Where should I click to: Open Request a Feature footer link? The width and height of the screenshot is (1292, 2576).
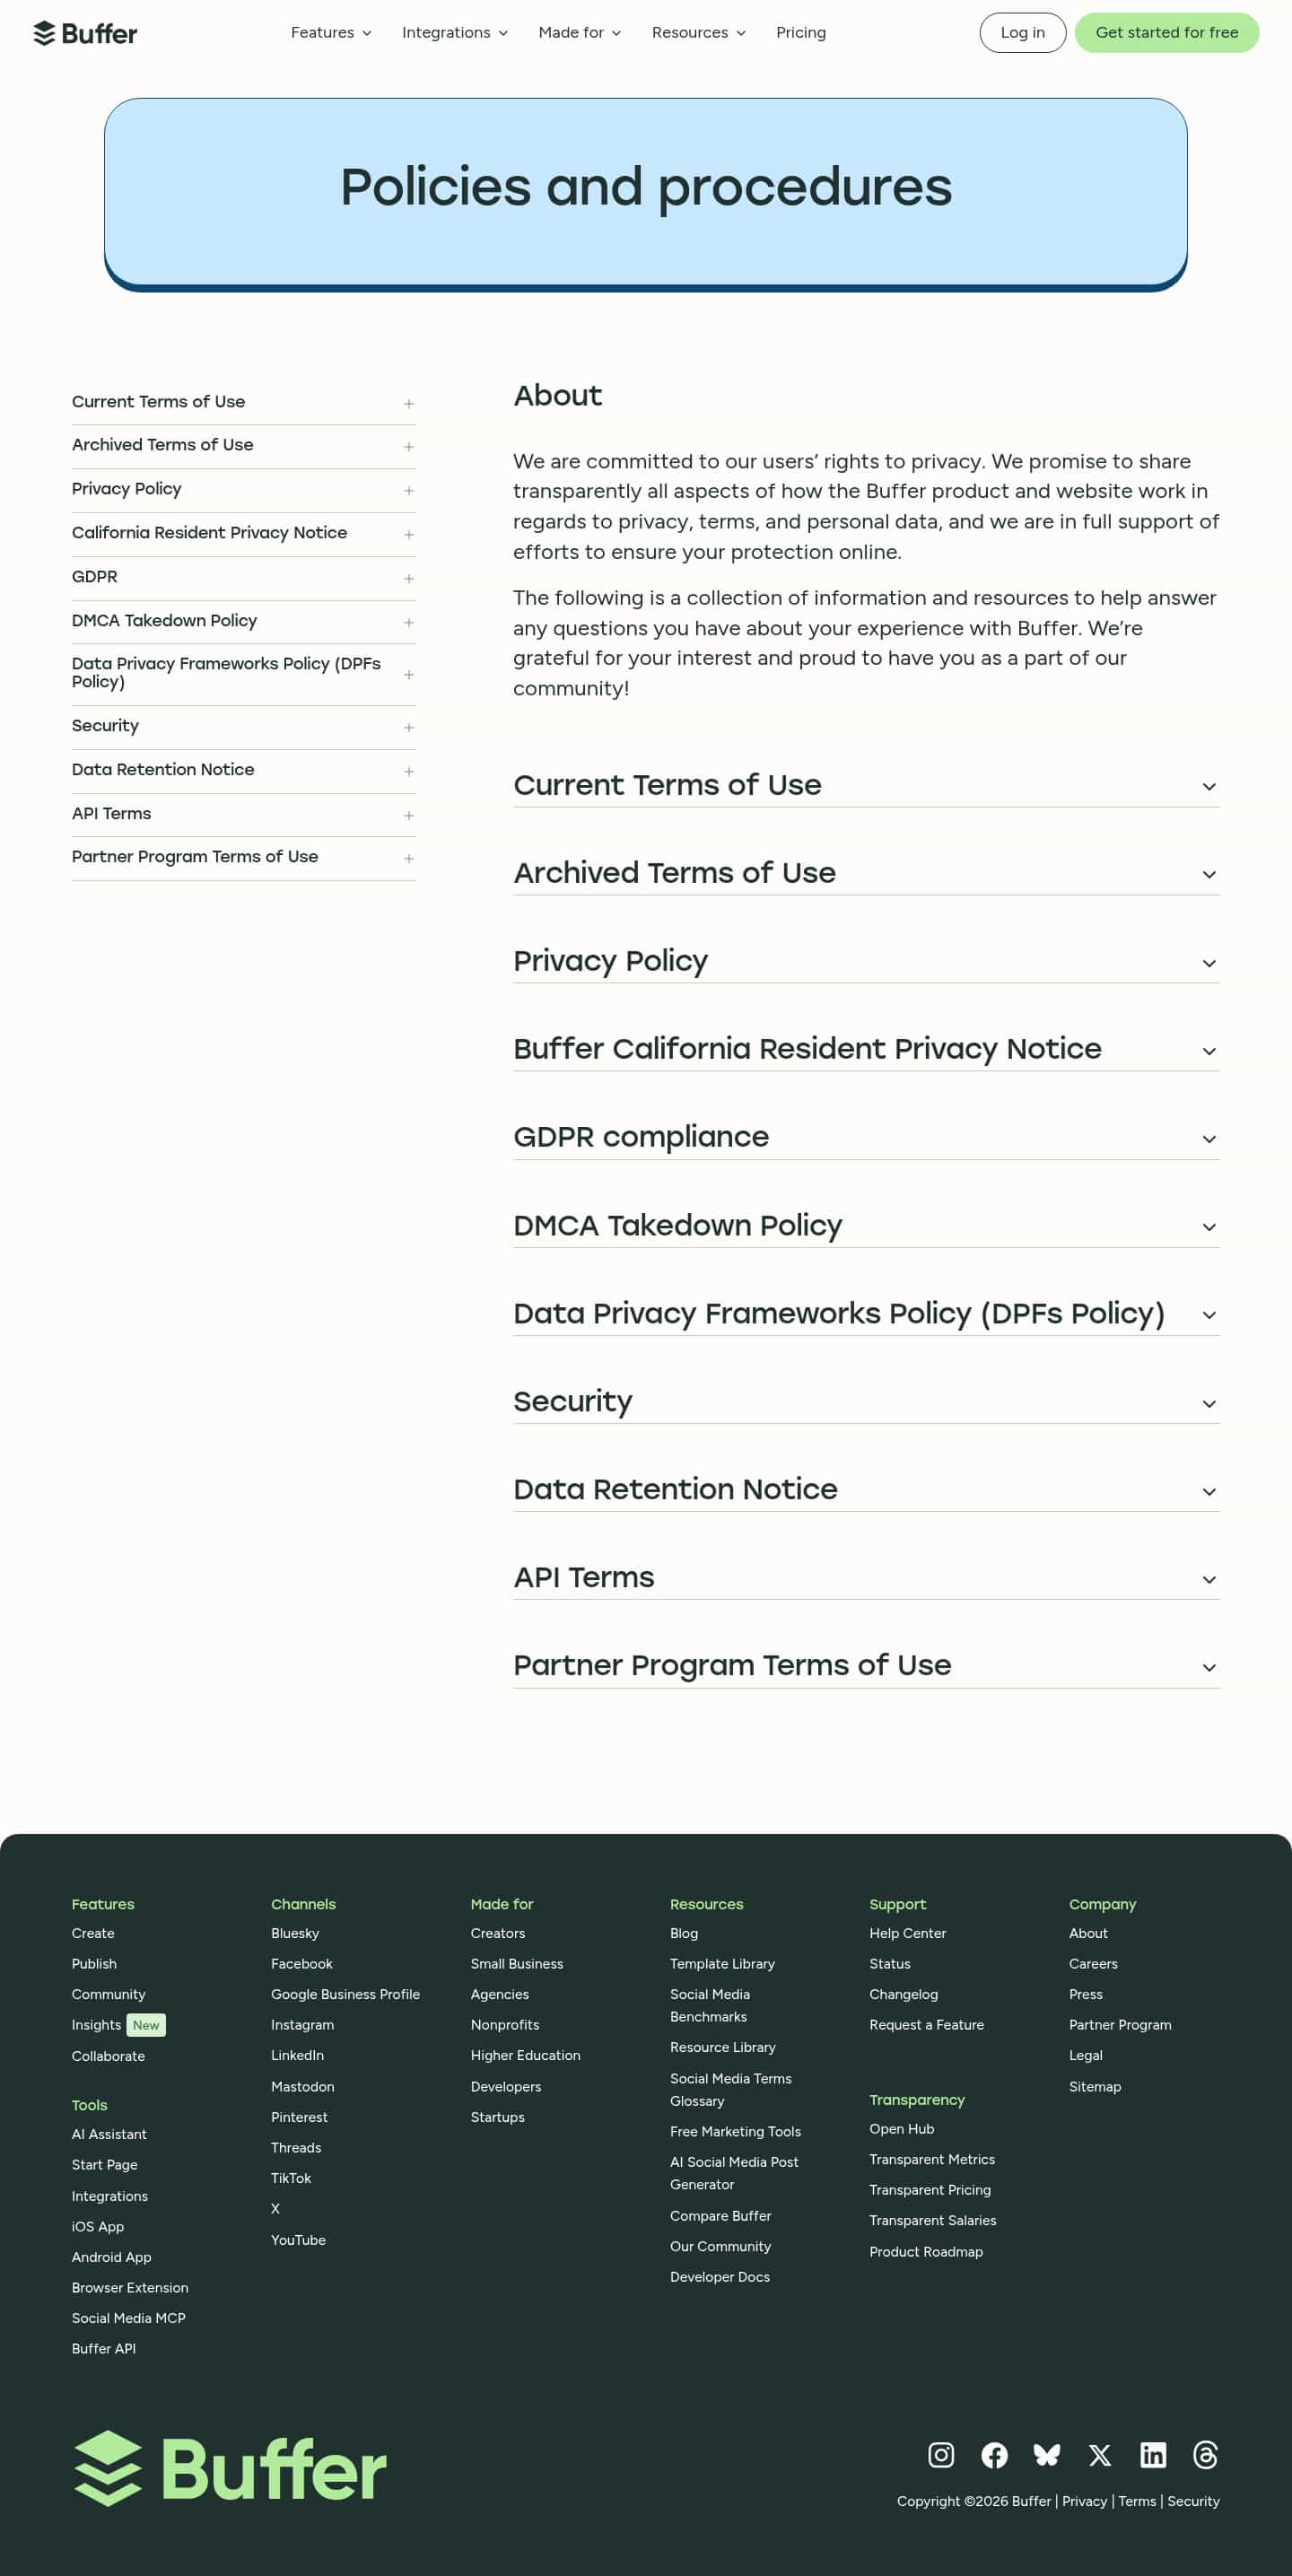coord(926,2025)
